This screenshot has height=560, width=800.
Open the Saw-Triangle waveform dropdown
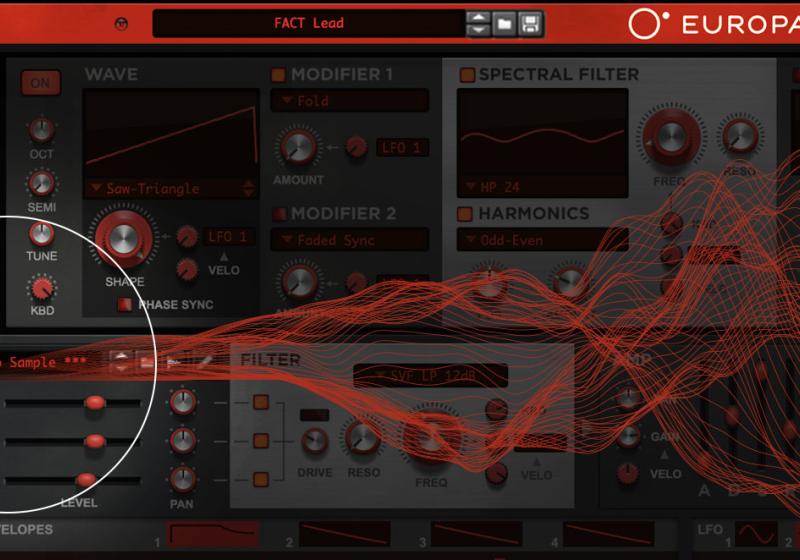(x=162, y=189)
